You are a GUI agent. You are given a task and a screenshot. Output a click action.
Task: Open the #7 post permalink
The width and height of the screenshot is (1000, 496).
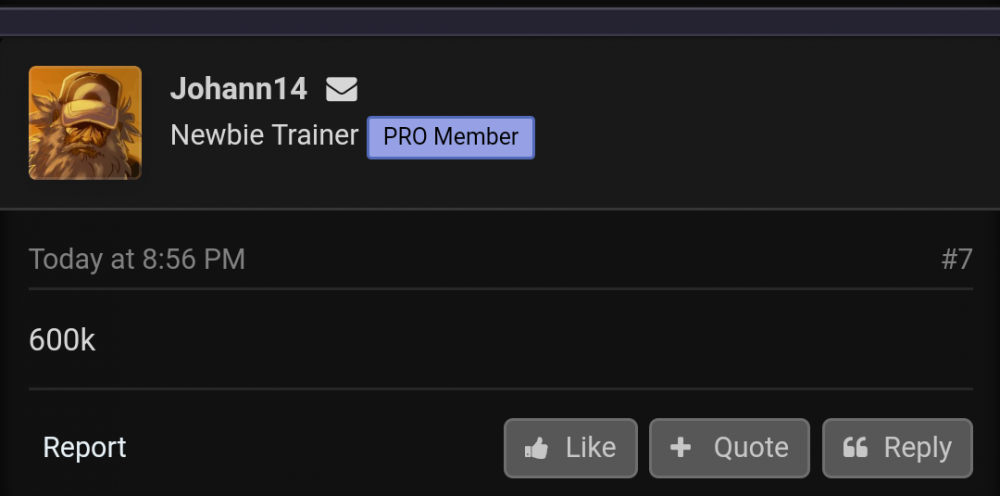click(957, 259)
